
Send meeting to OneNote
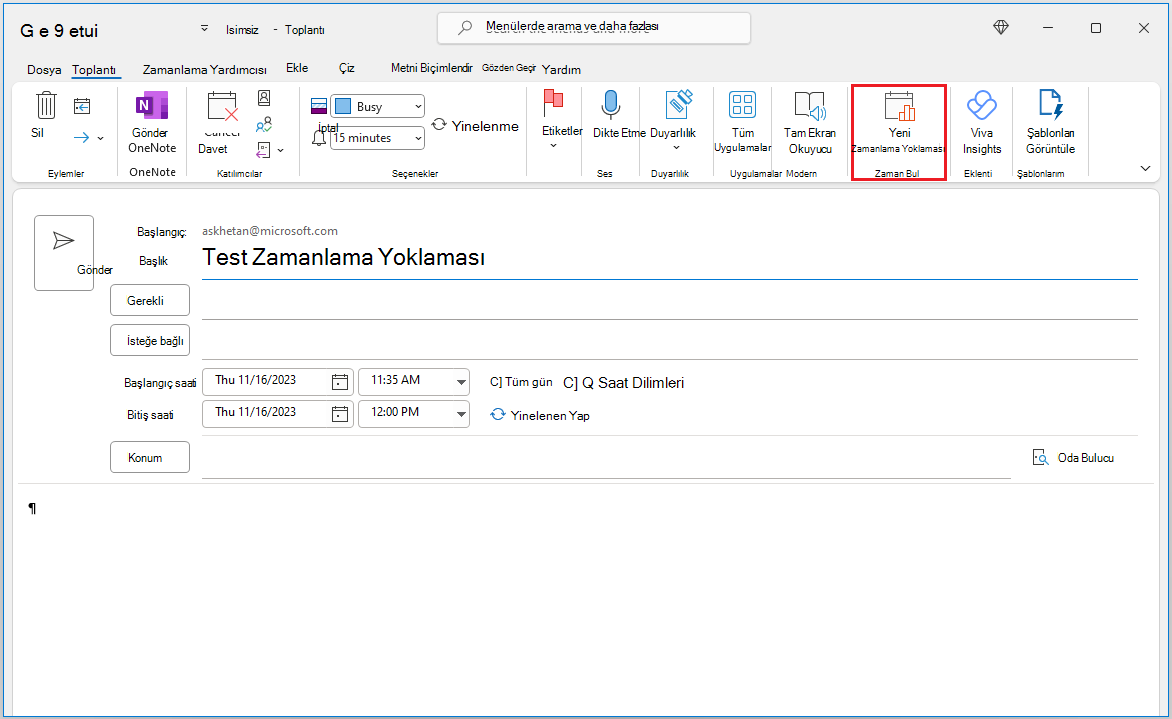coord(152,123)
